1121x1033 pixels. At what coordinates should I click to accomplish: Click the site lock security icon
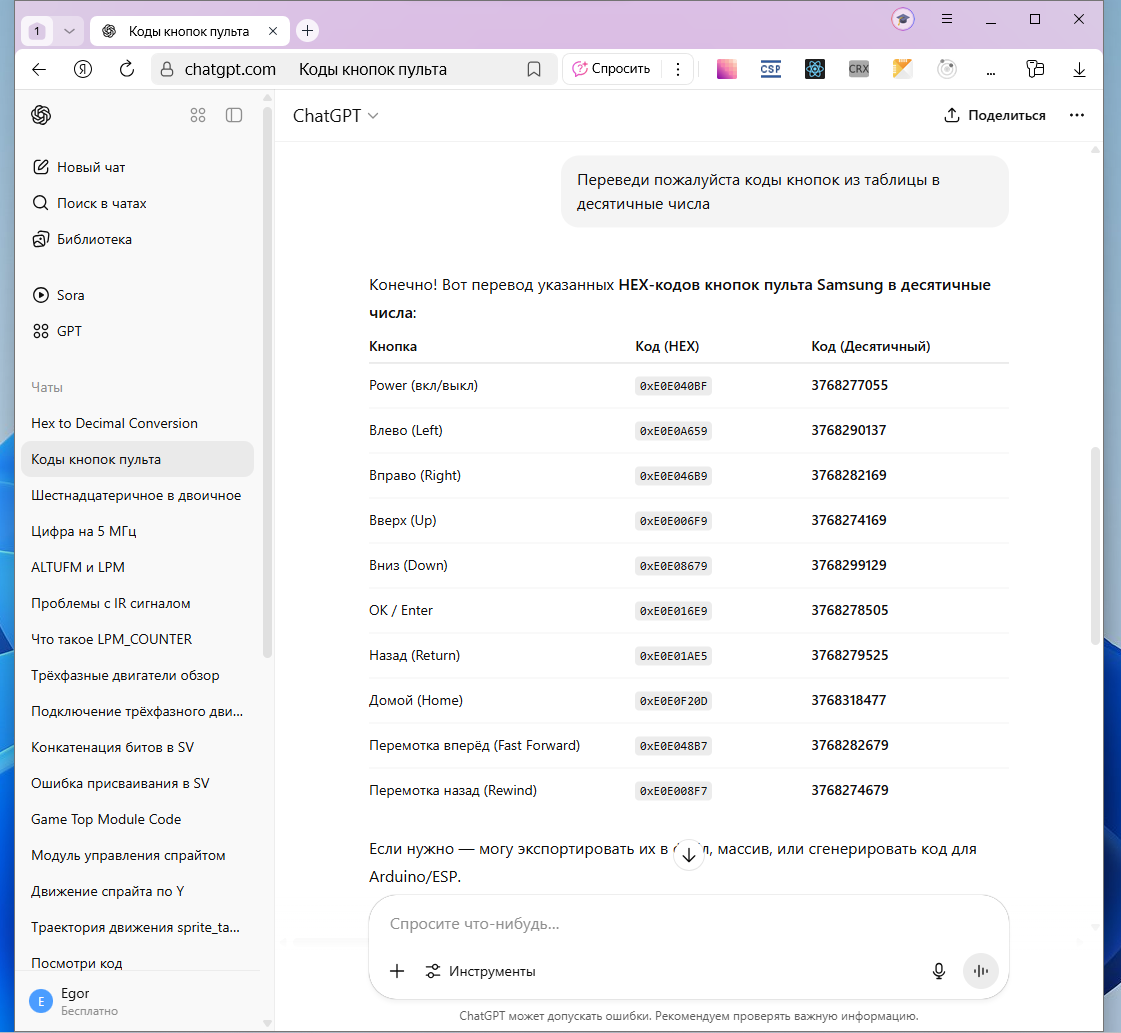[x=167, y=69]
